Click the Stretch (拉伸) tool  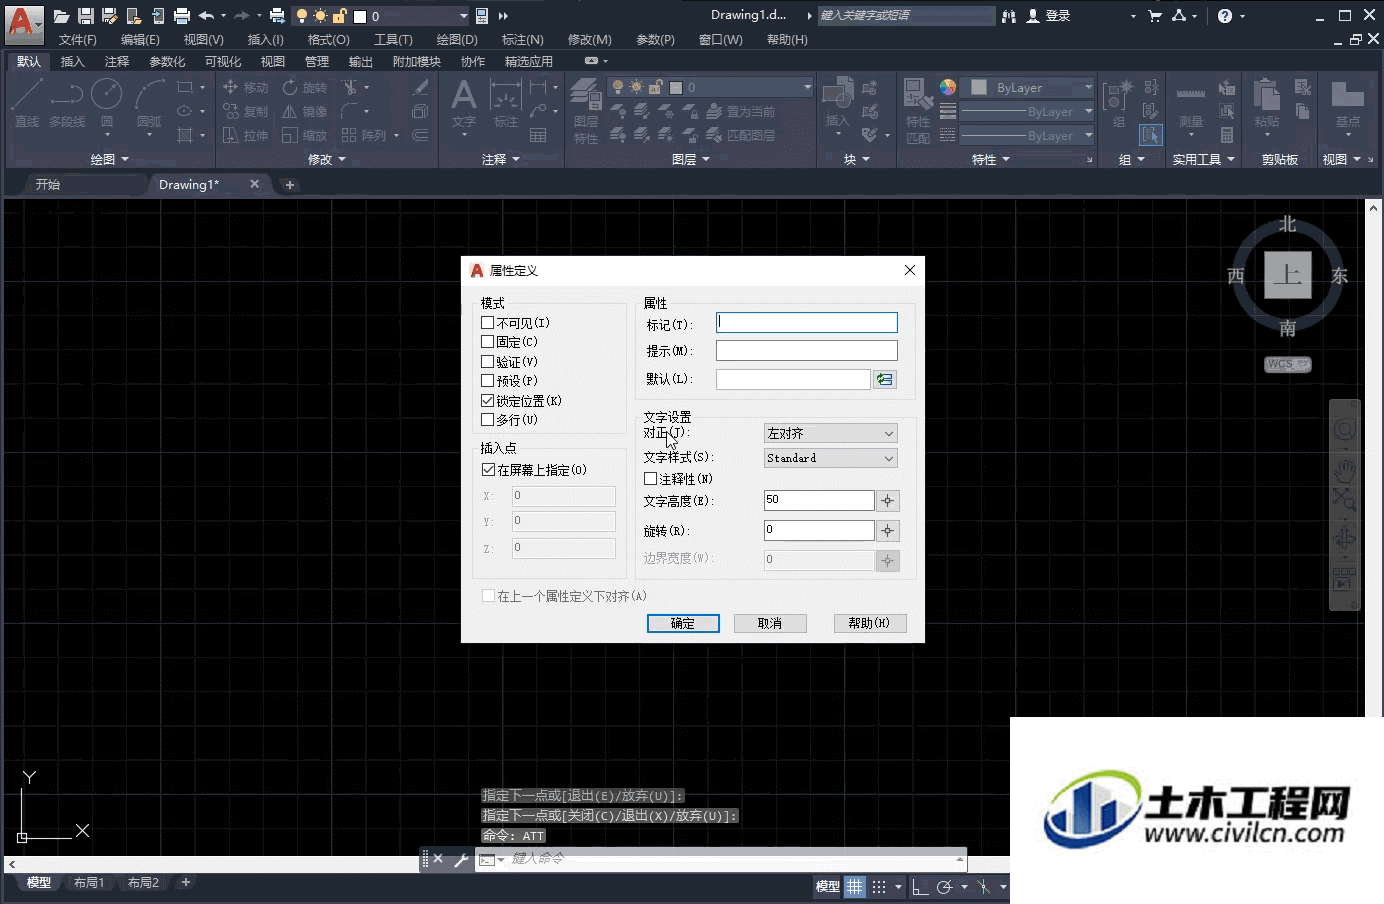click(245, 135)
